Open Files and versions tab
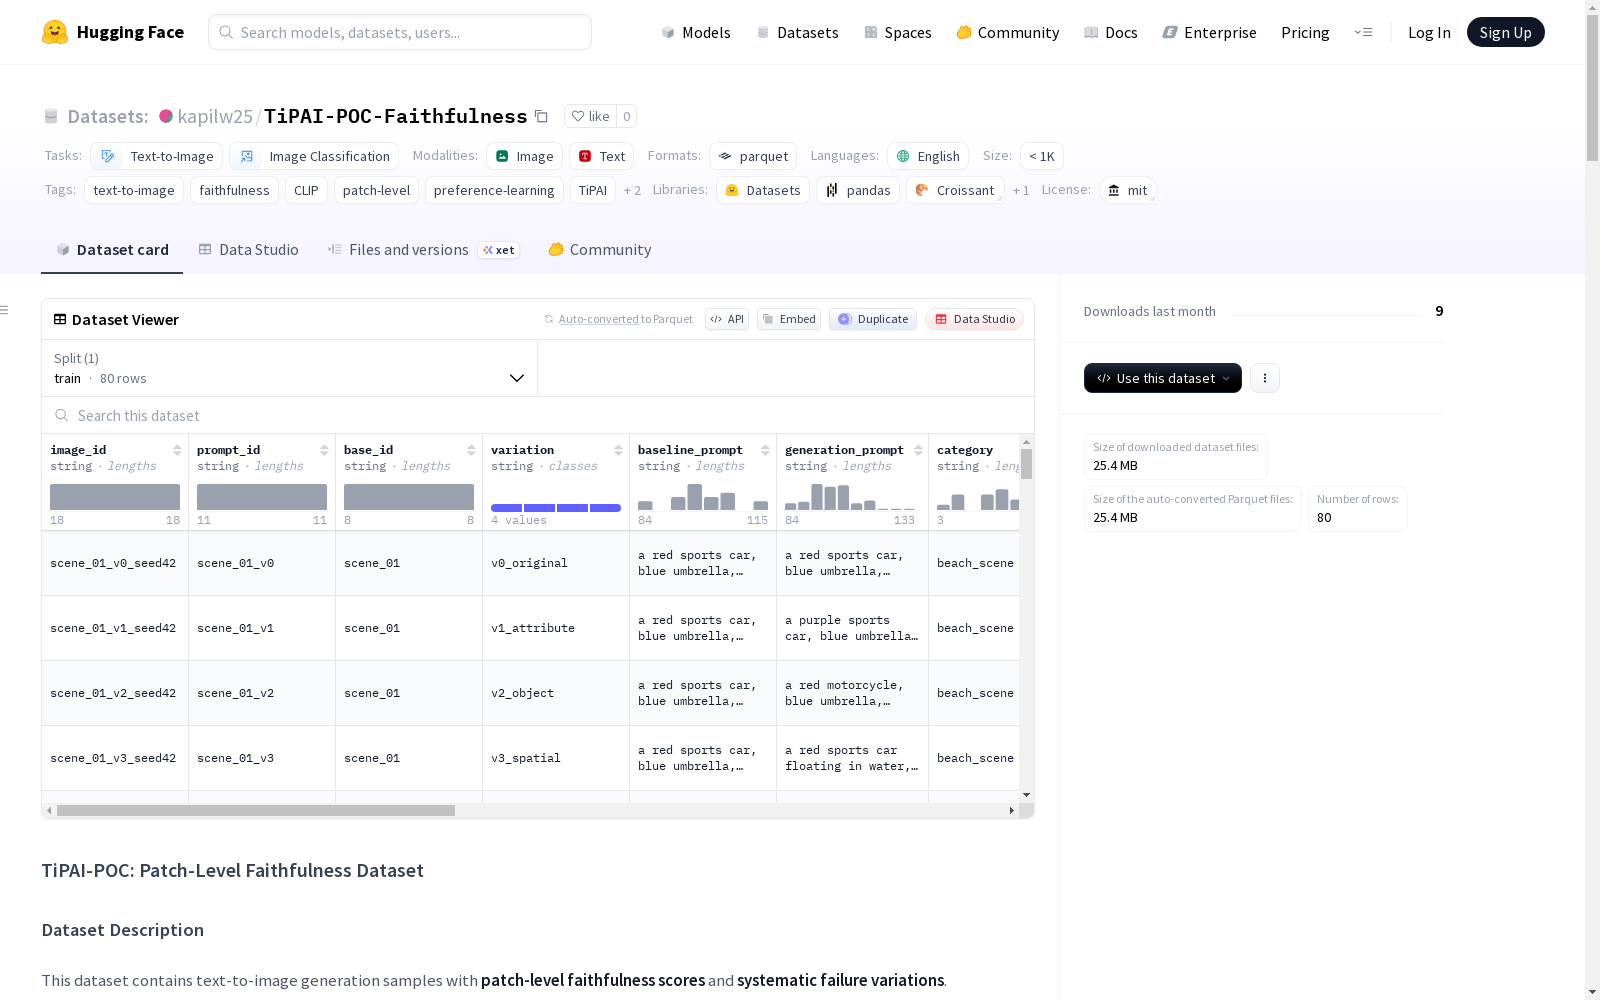The height and width of the screenshot is (1000, 1600). point(423,250)
